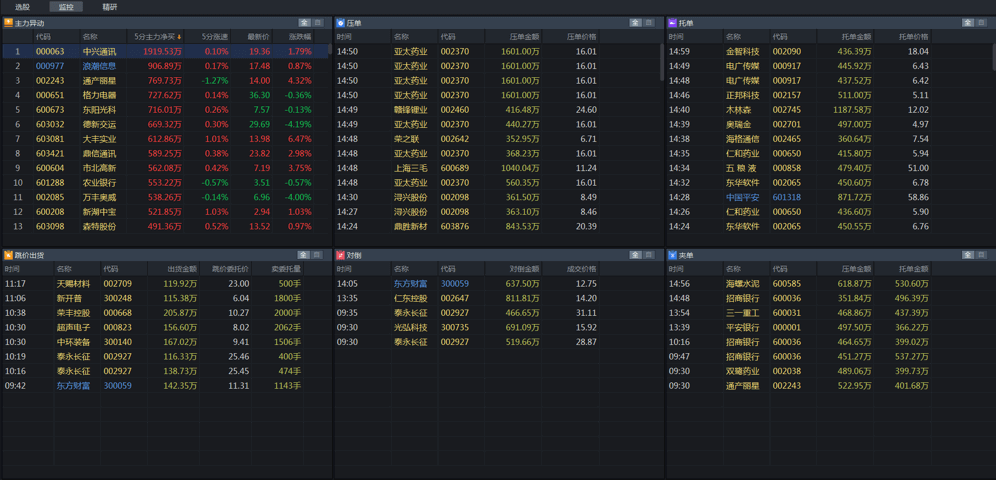
Task: Click code 601318 in 托单 list
Action: point(786,197)
